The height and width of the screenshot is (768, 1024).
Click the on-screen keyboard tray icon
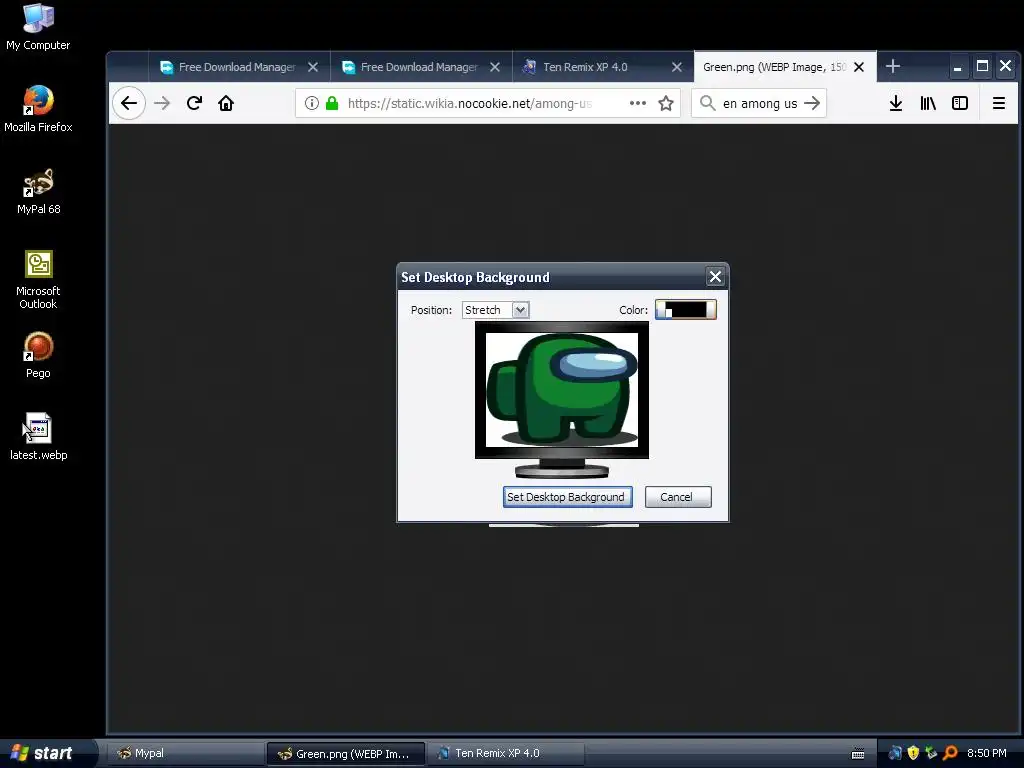coord(858,754)
